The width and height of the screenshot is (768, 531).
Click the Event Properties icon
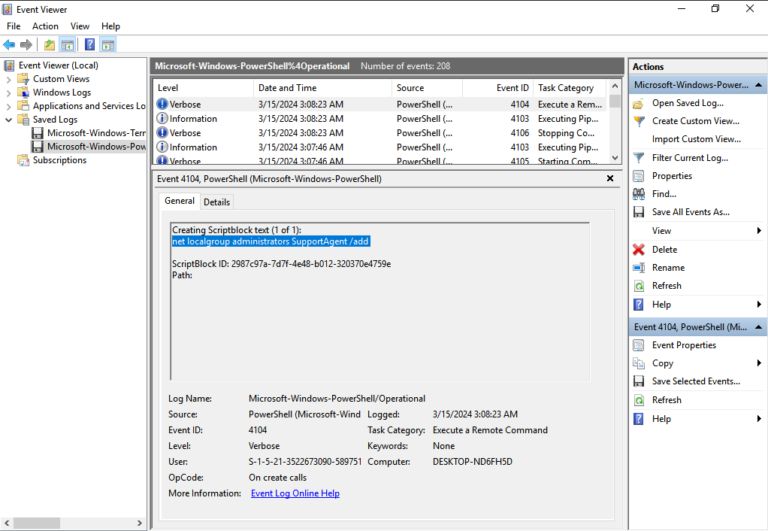(639, 345)
